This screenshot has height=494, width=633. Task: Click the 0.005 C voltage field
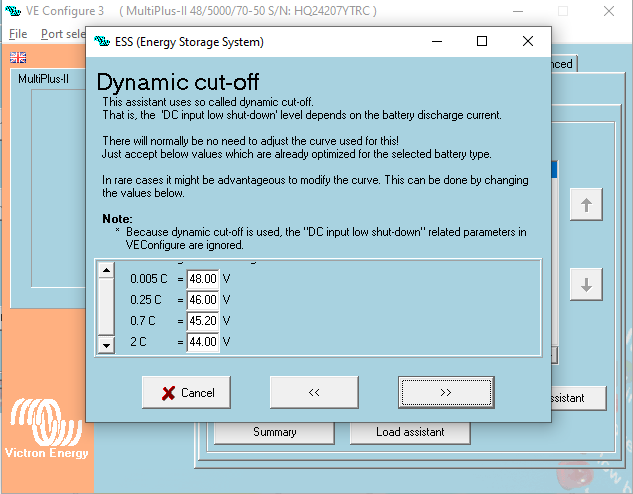[x=204, y=278]
